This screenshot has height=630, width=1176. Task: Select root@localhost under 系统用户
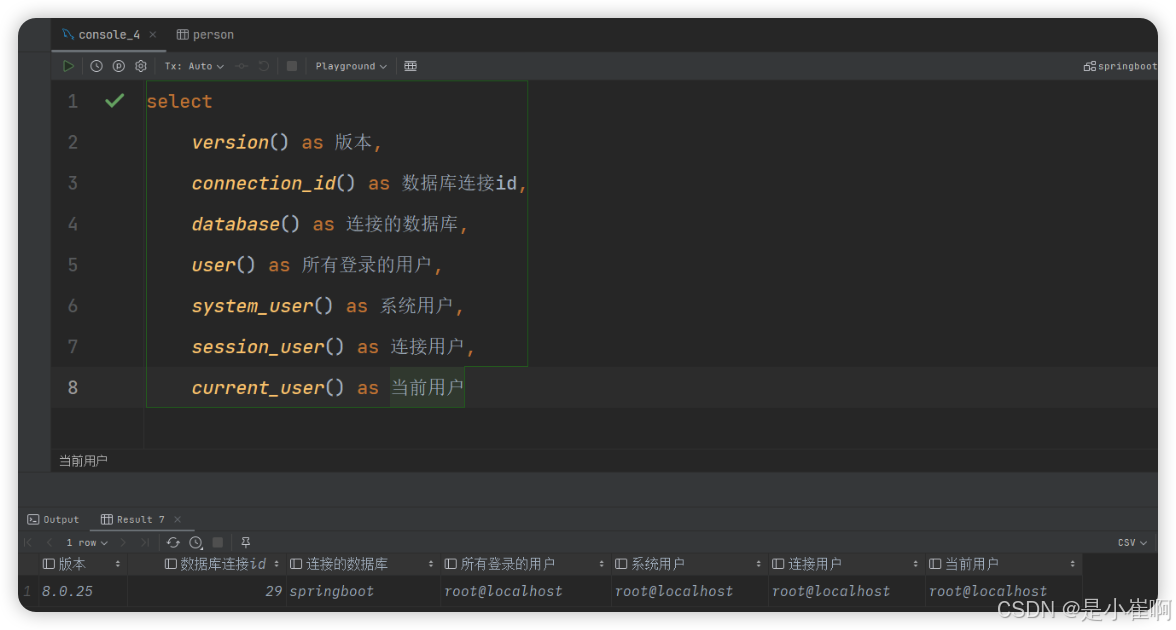(689, 591)
